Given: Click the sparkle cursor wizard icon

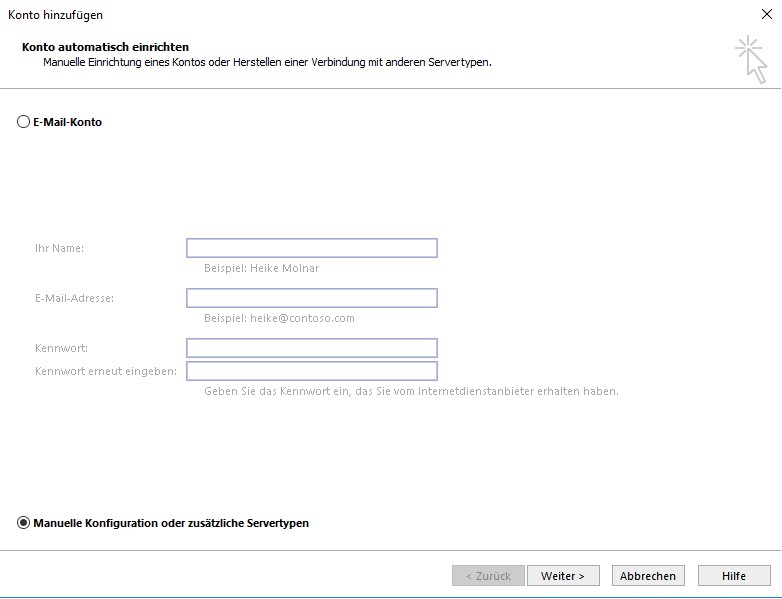Looking at the screenshot, I should click(750, 58).
